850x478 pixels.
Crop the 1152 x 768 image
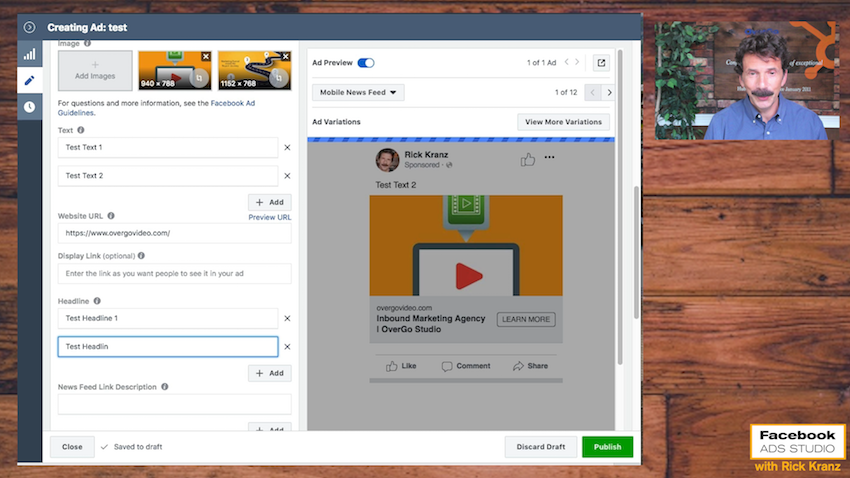coord(279,79)
